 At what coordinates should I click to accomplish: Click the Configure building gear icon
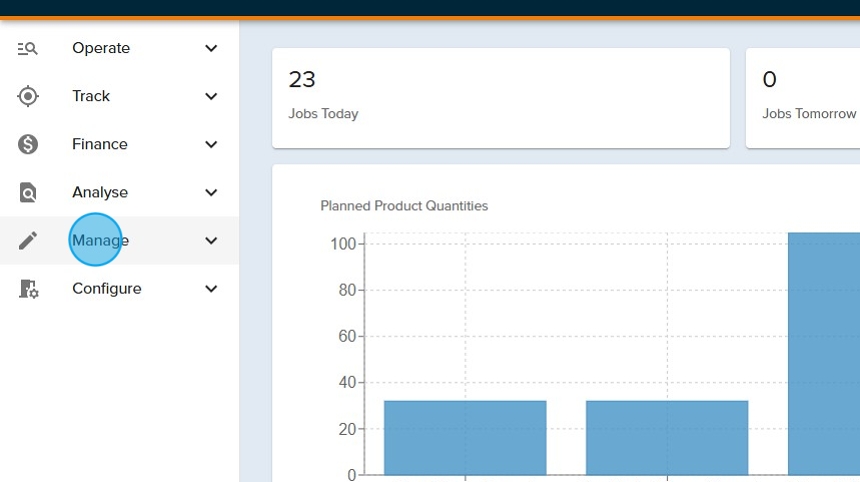pyautogui.click(x=28, y=289)
